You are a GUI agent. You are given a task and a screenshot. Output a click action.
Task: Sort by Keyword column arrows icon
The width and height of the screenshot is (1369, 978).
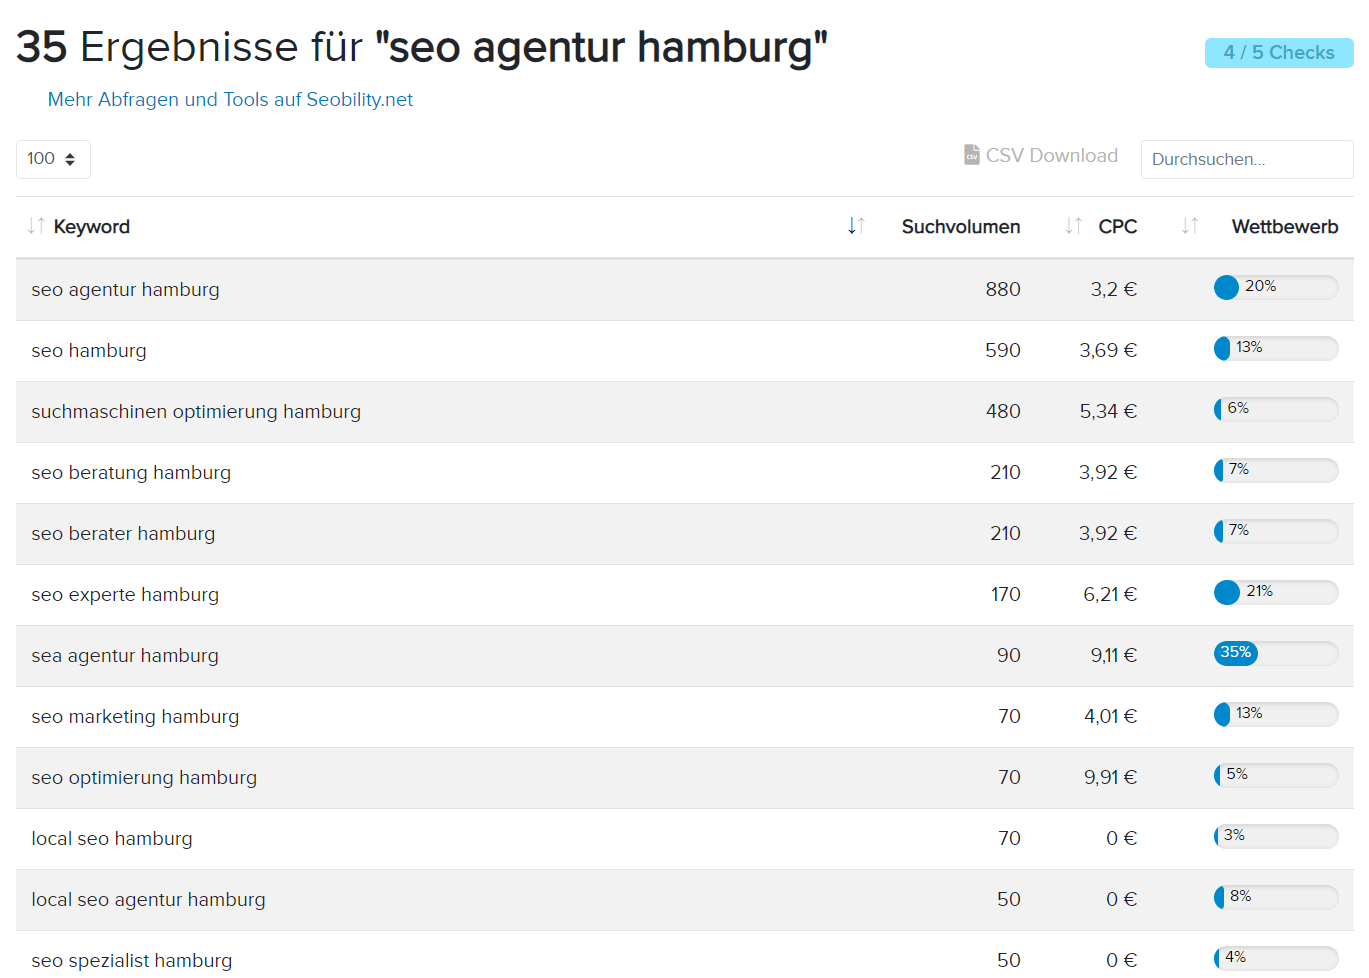pyautogui.click(x=36, y=226)
